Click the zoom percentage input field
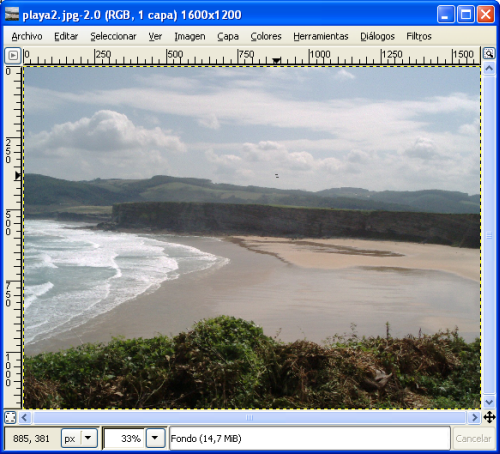This screenshot has width=500, height=454. click(124, 438)
